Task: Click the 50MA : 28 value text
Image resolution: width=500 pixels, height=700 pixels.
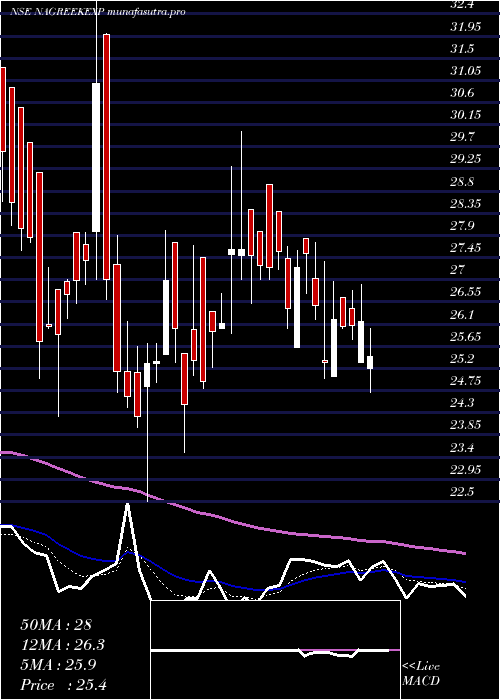Action: click(x=56, y=625)
